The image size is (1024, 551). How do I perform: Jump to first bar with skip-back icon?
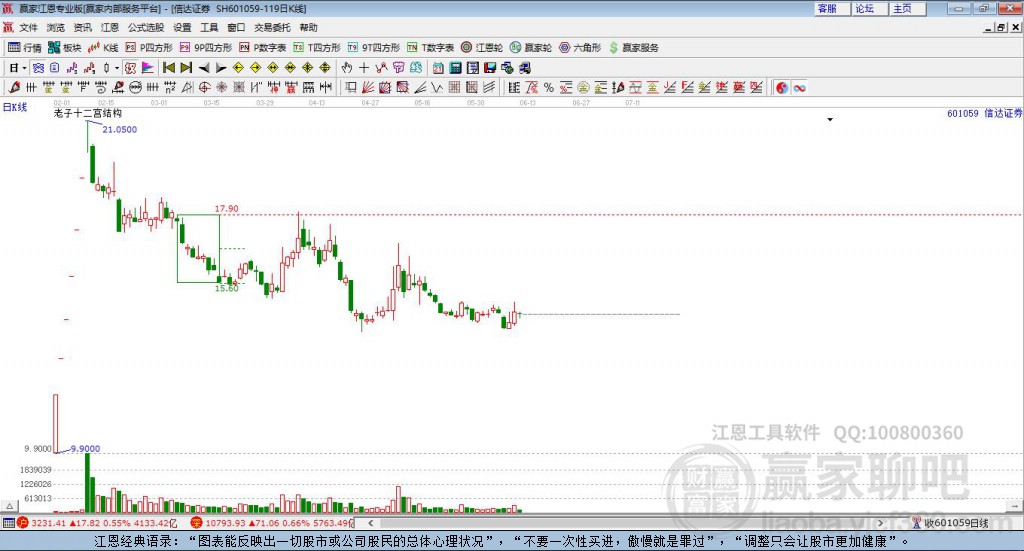coord(169,68)
